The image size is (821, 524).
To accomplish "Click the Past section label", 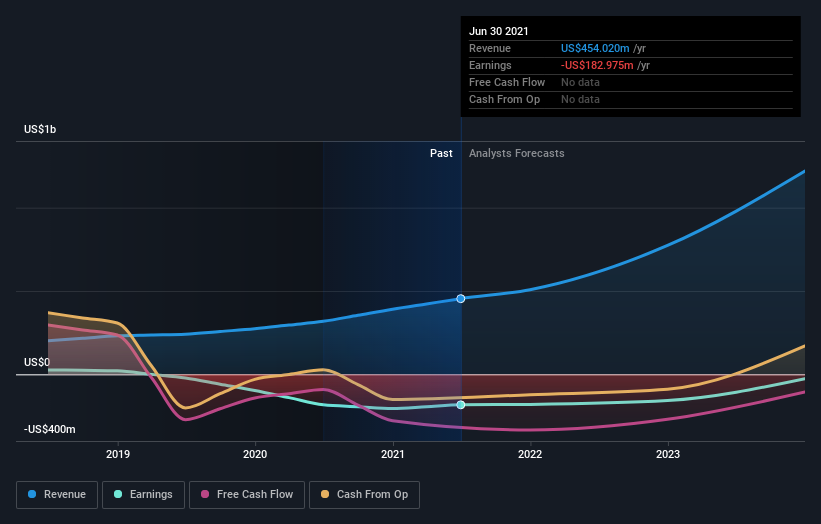I will 441,153.
